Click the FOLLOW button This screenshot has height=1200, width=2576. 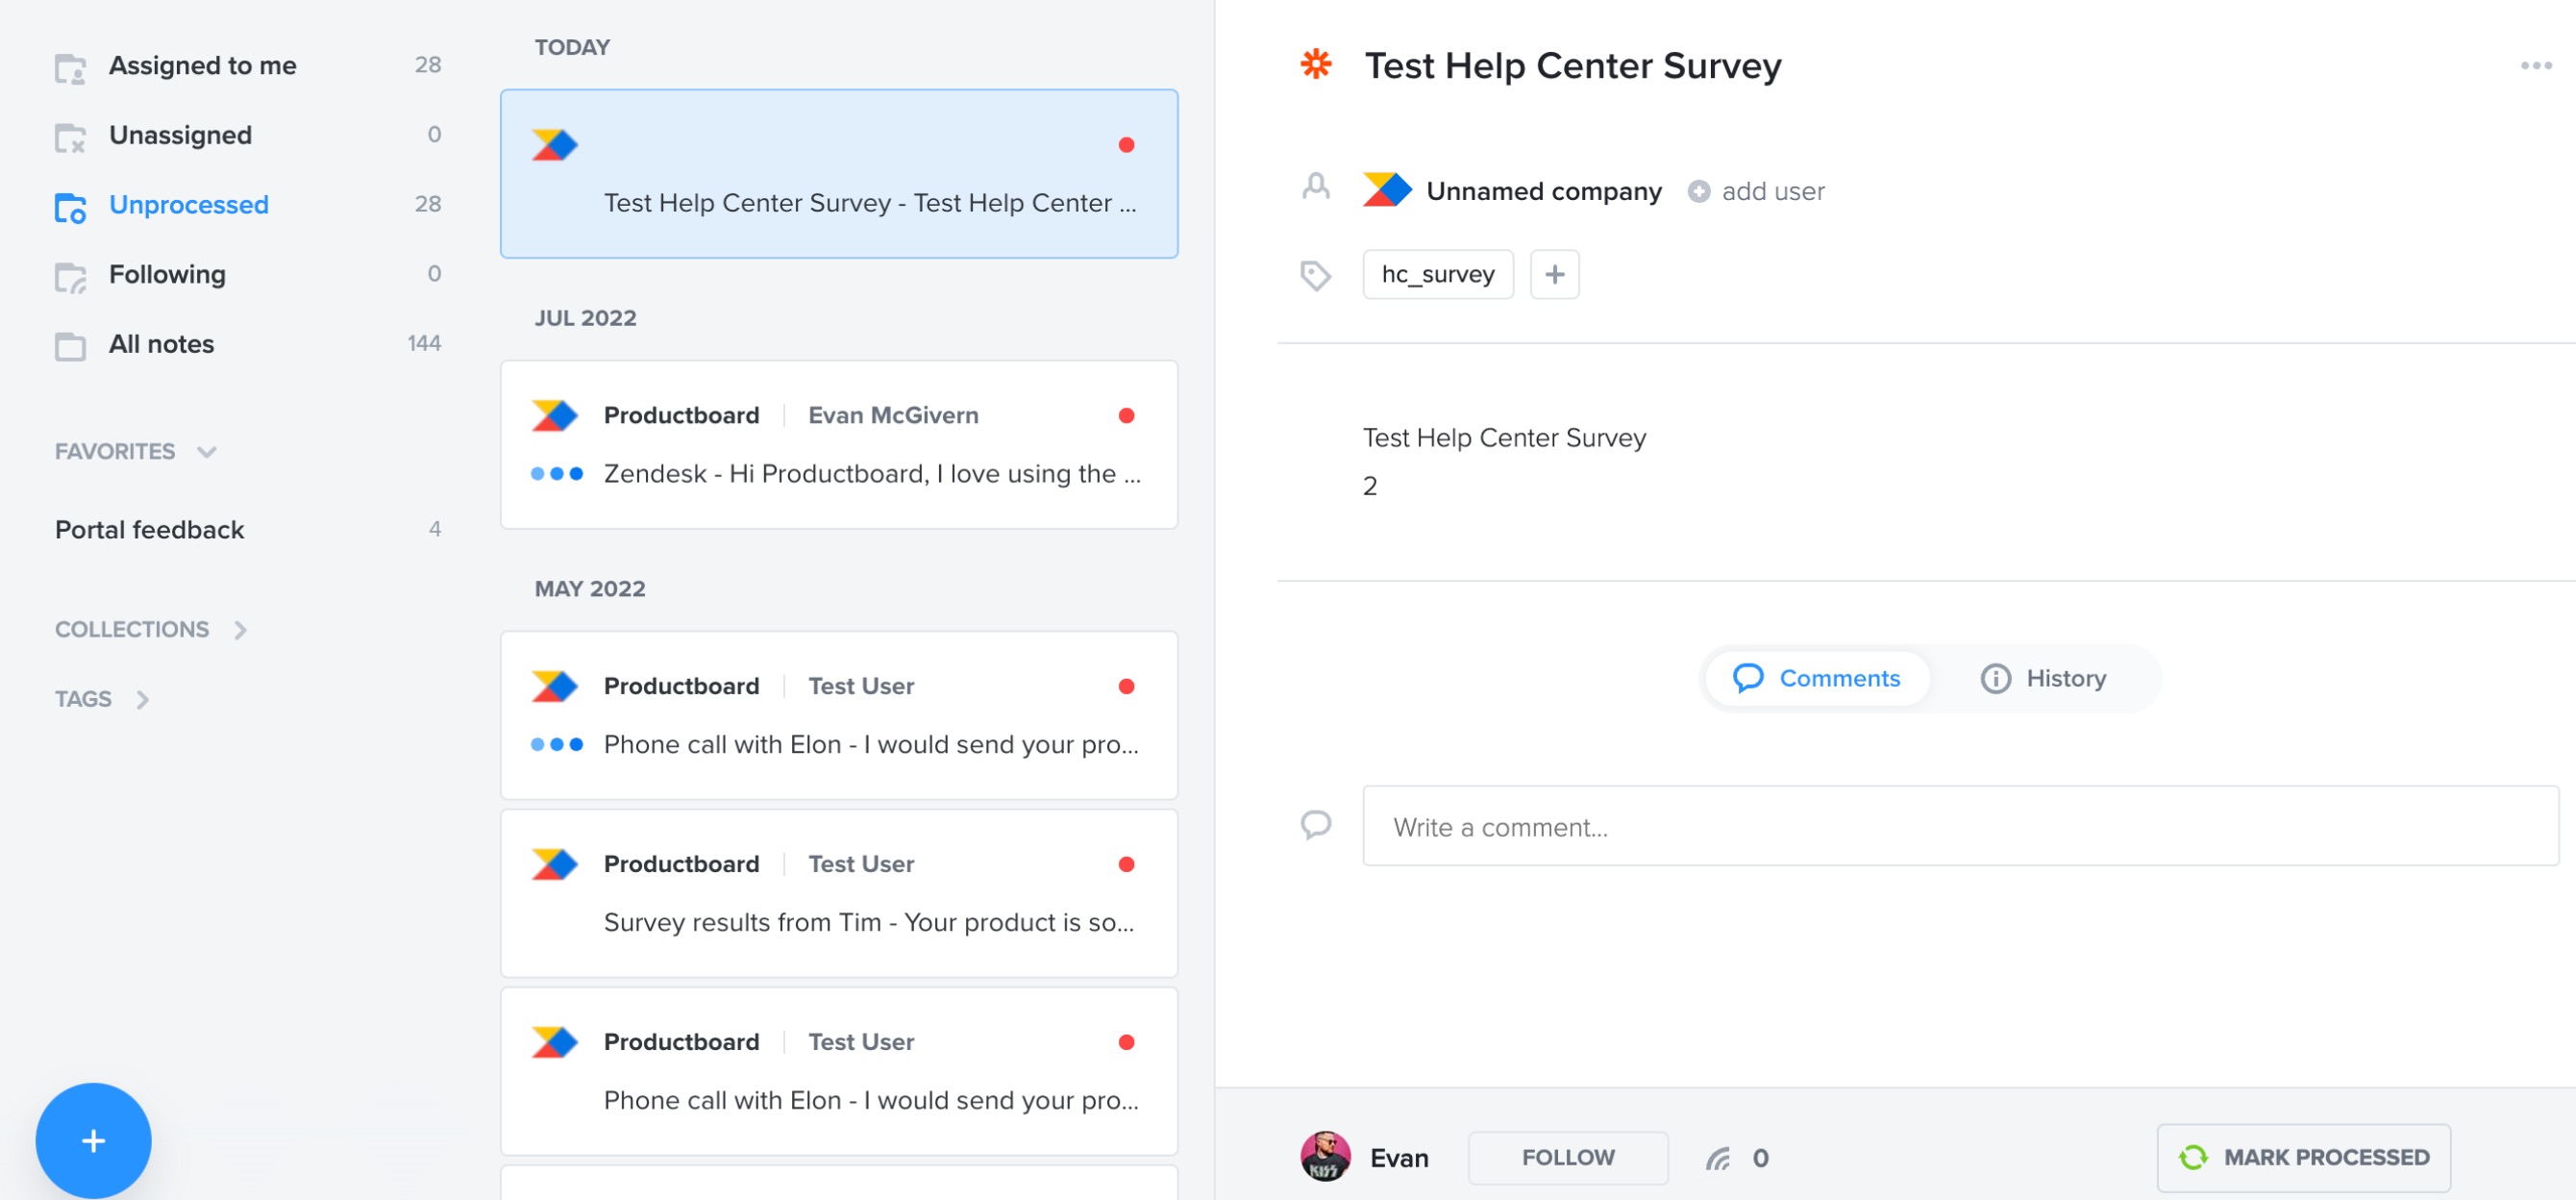pyautogui.click(x=1567, y=1158)
